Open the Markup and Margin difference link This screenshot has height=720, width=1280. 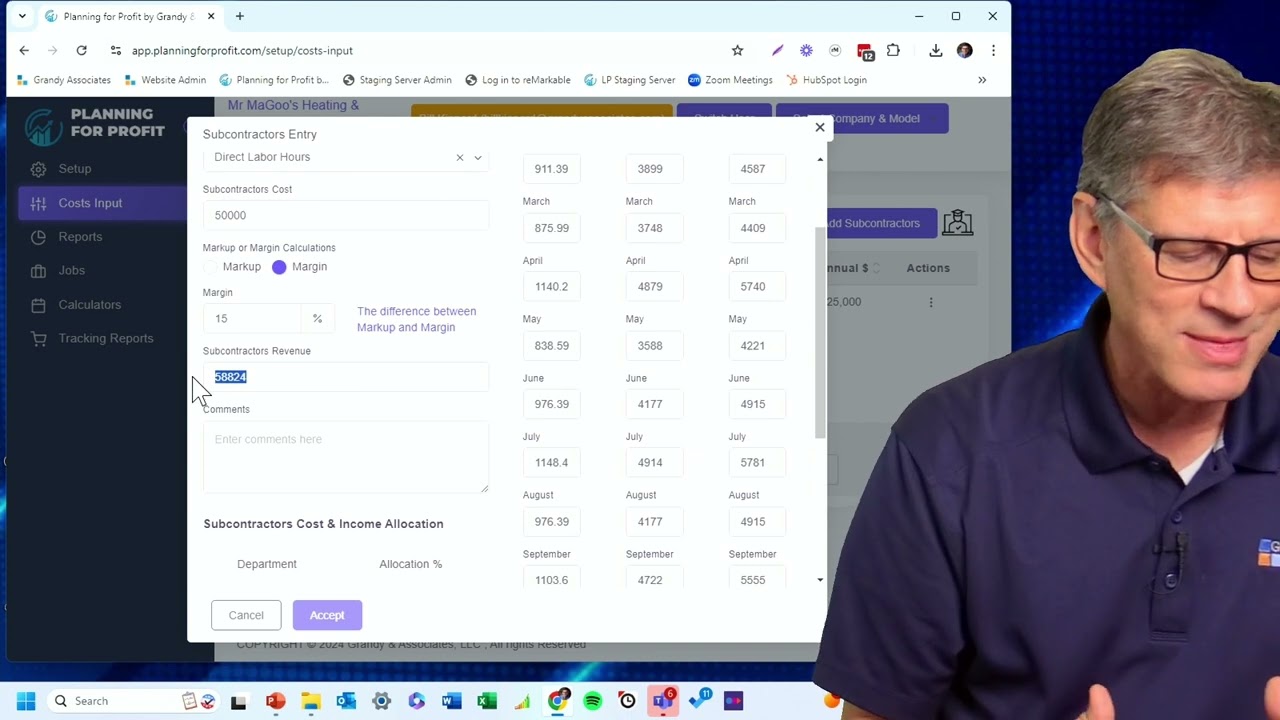416,319
